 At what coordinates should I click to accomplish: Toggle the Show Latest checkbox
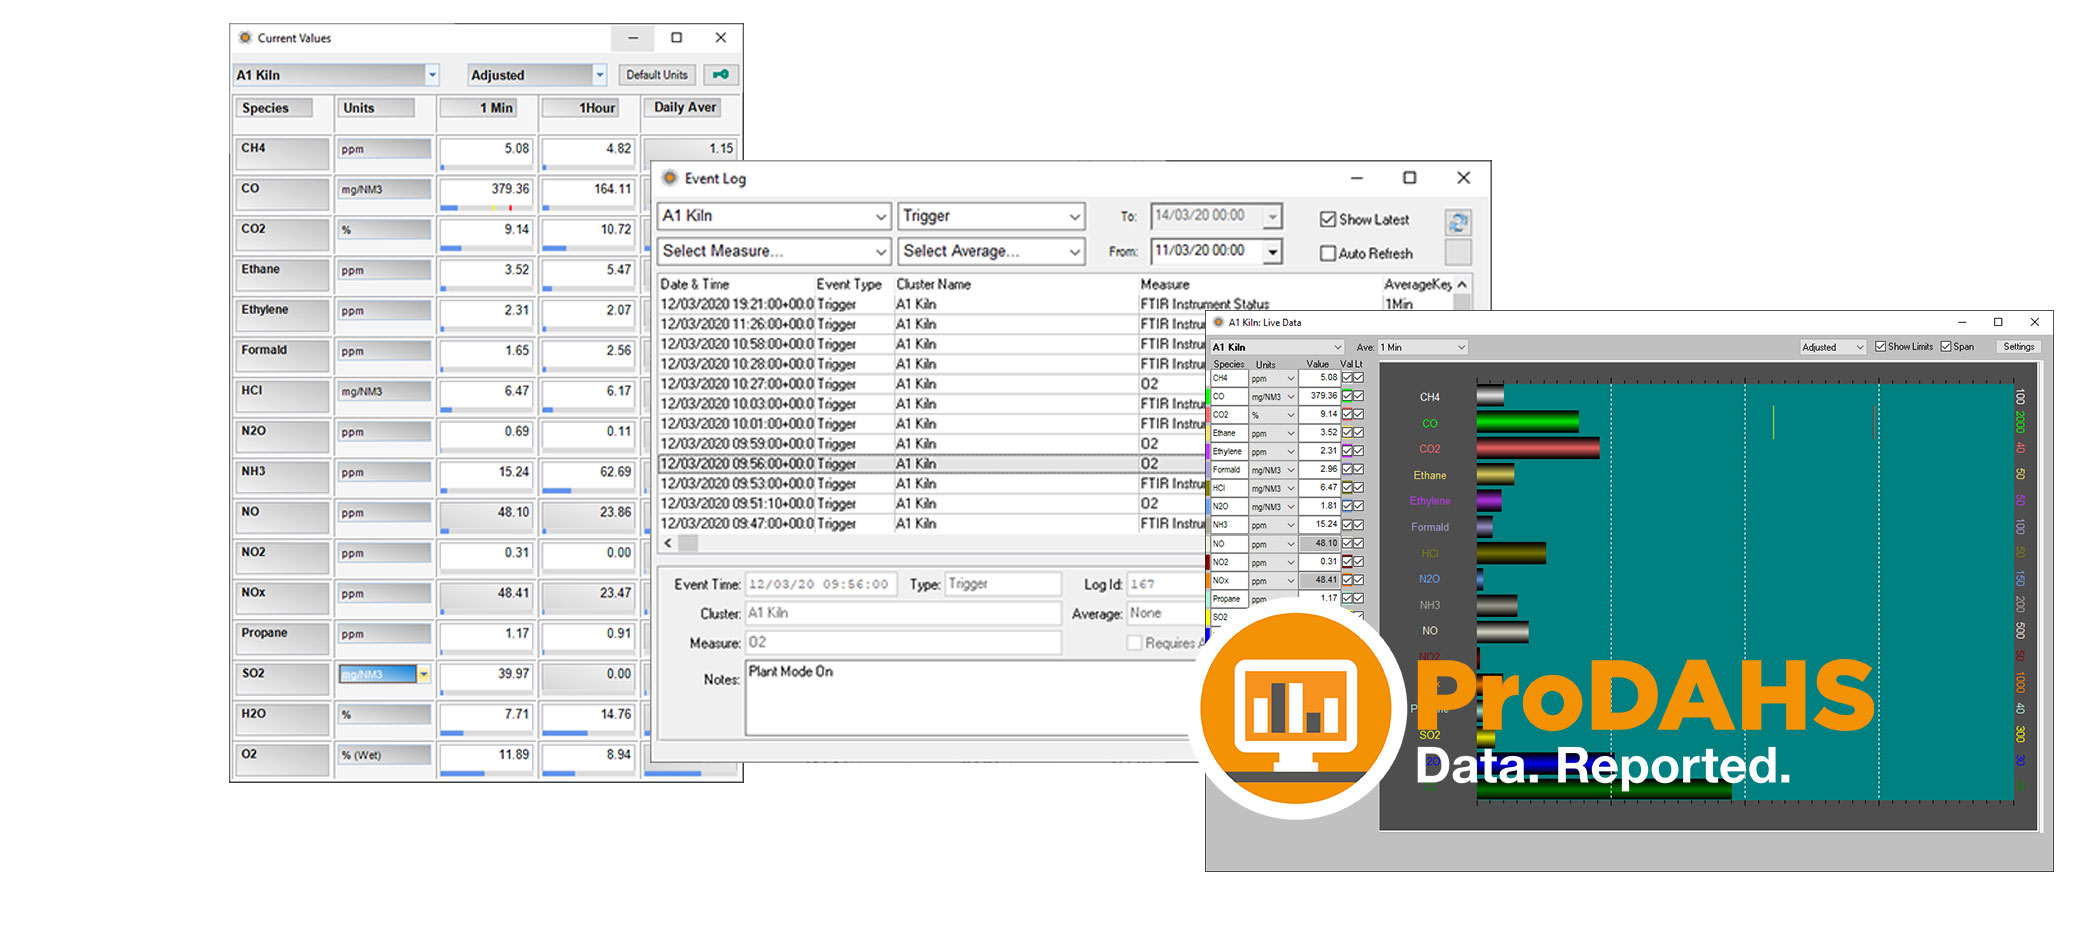tap(1328, 219)
